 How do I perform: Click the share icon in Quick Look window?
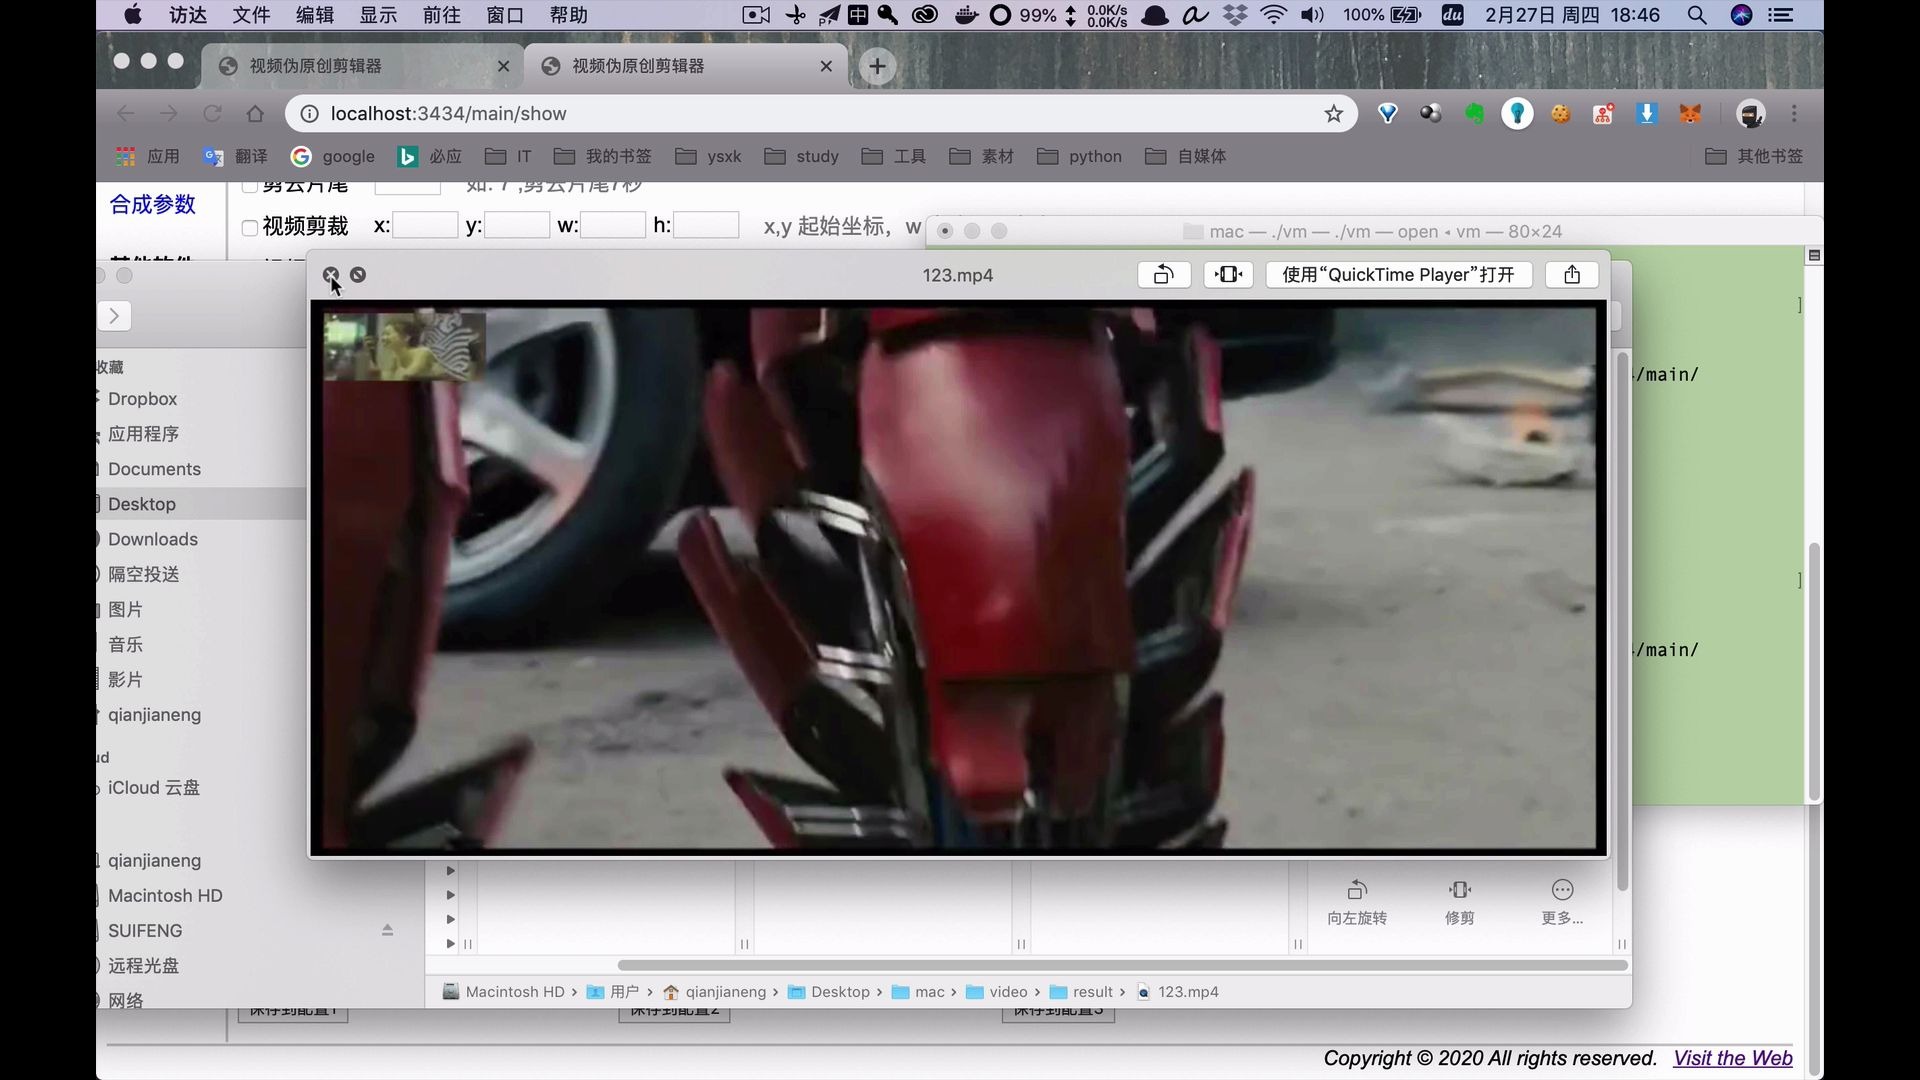click(x=1571, y=275)
